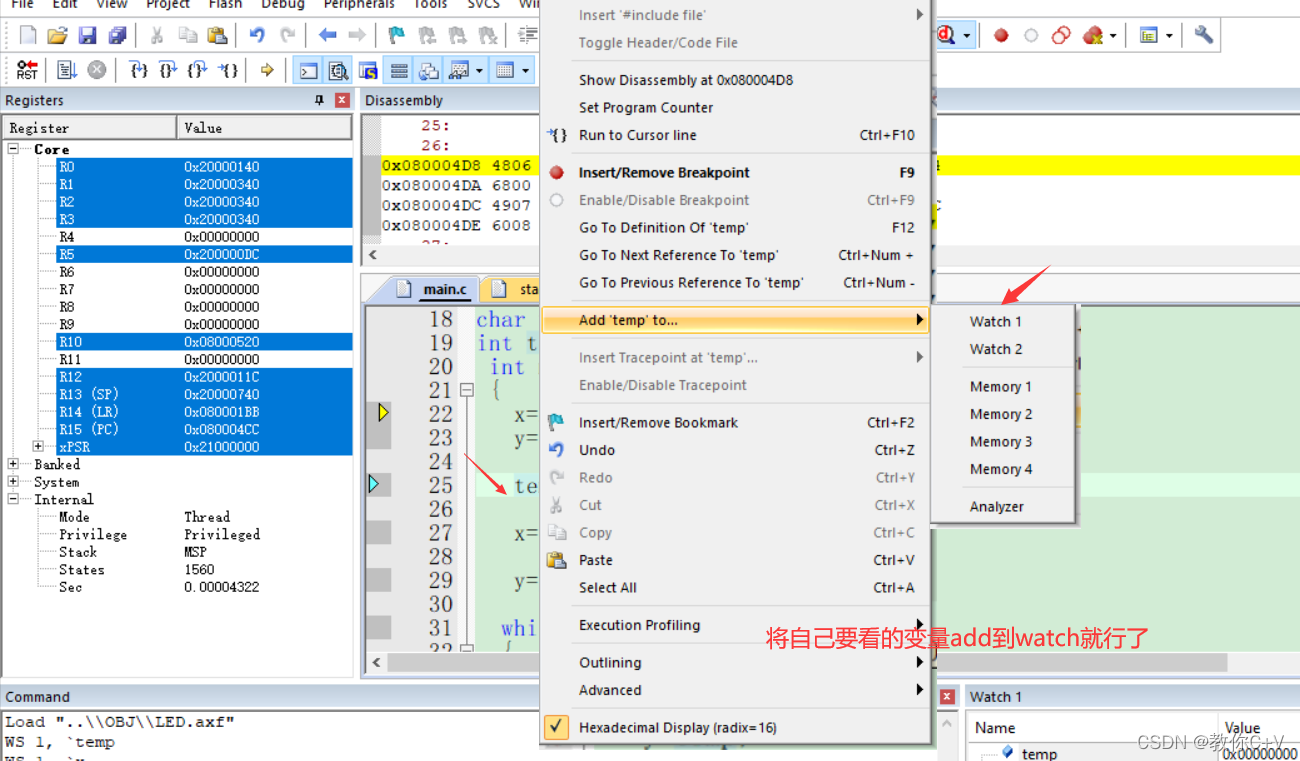Open kill-breakpoints dropdown arrow

1112,36
